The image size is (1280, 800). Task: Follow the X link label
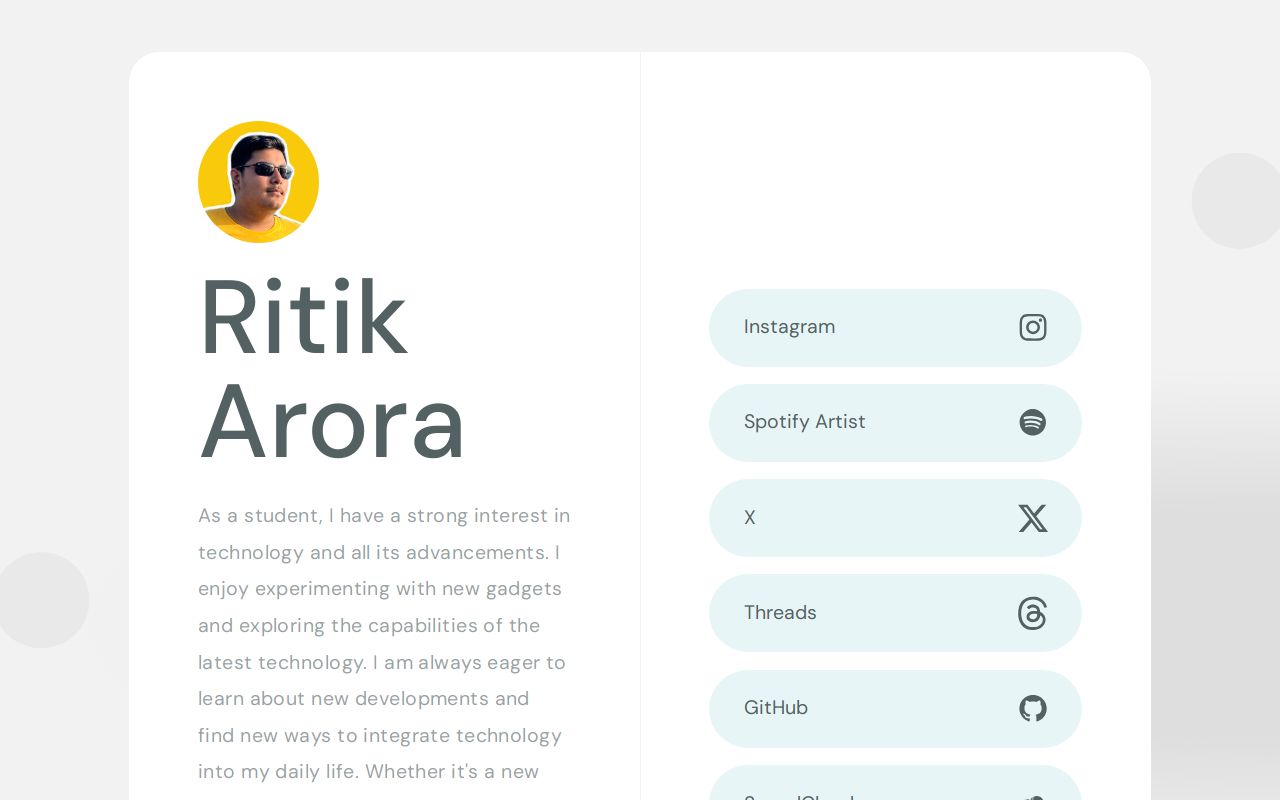coord(750,518)
